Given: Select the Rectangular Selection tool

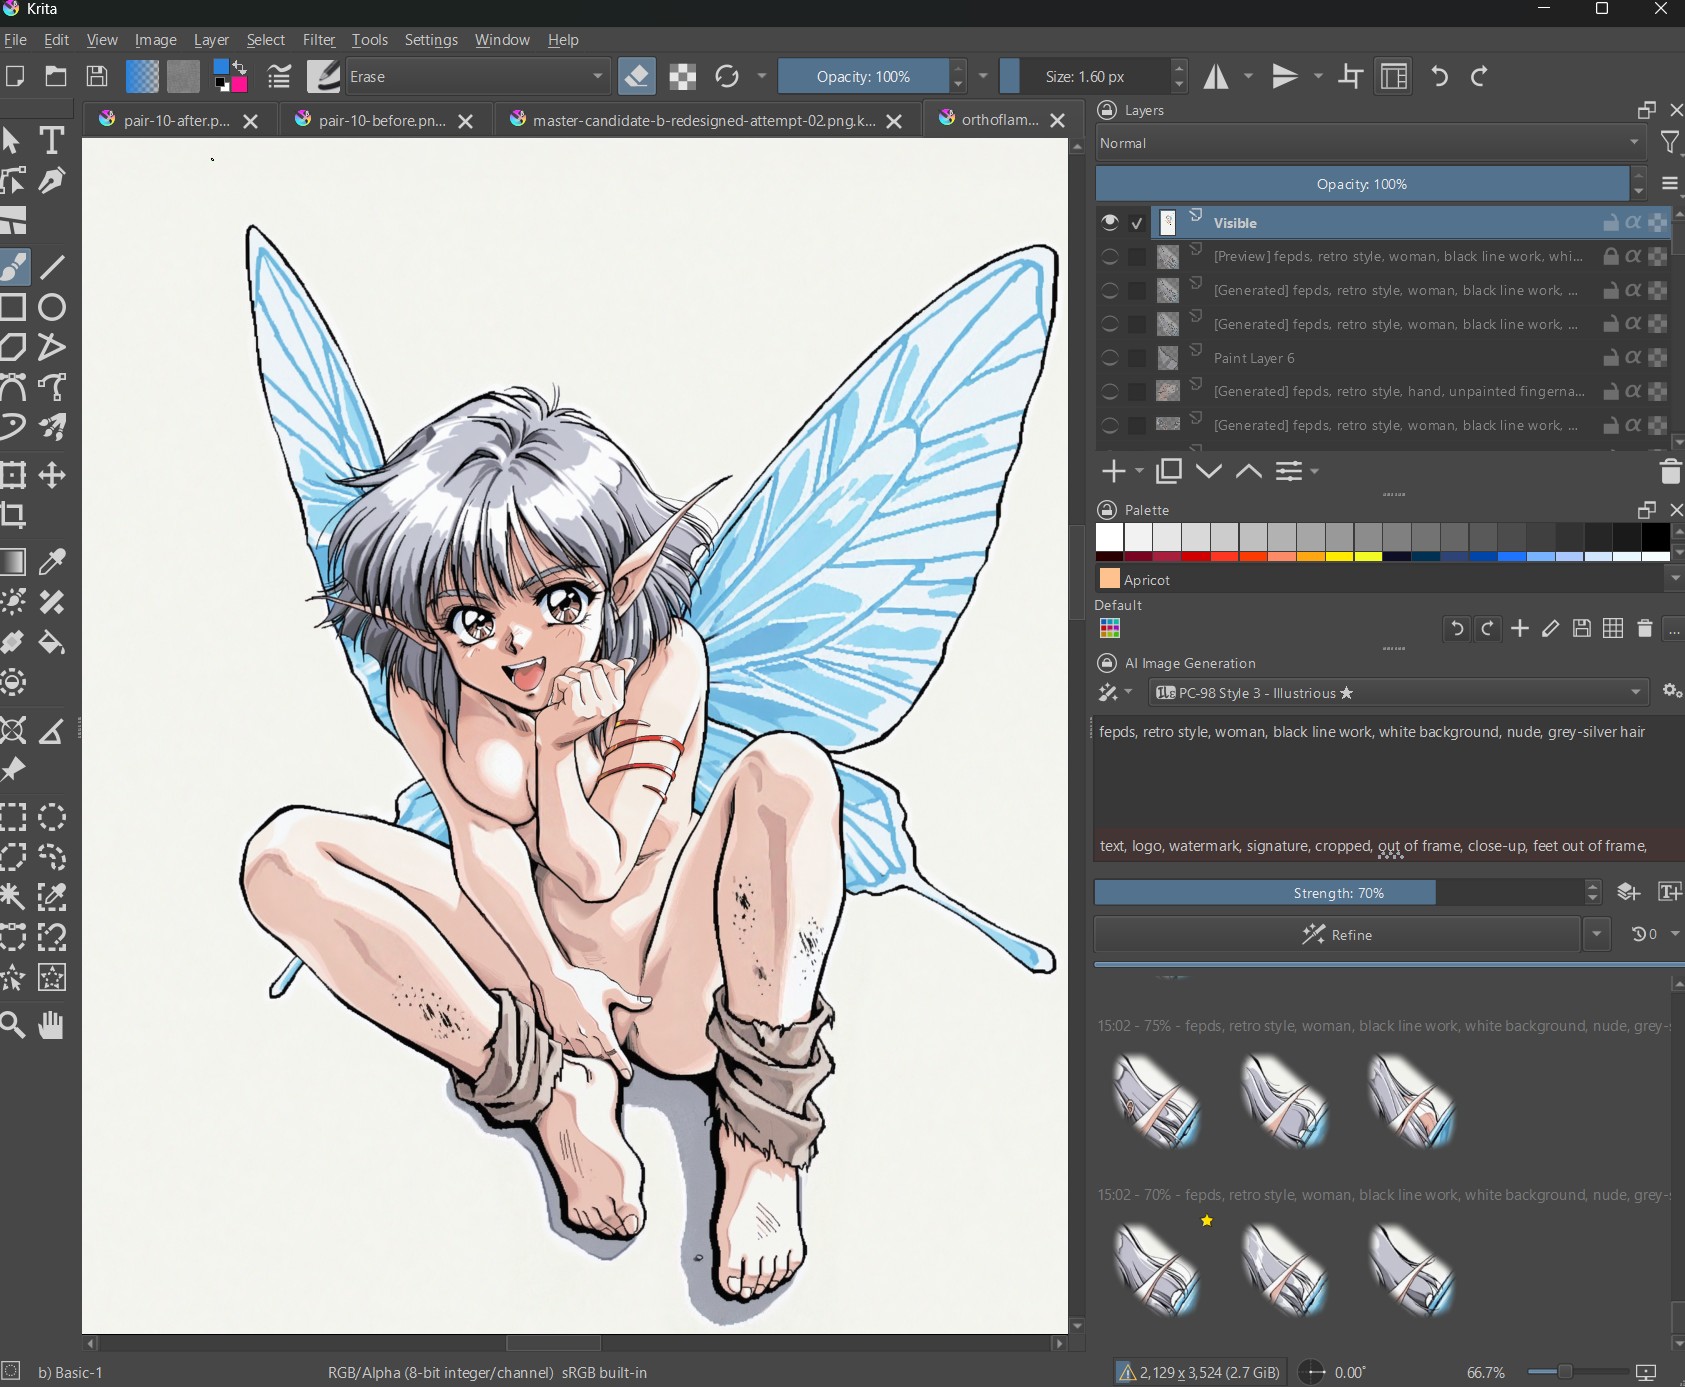Looking at the screenshot, I should point(14,817).
